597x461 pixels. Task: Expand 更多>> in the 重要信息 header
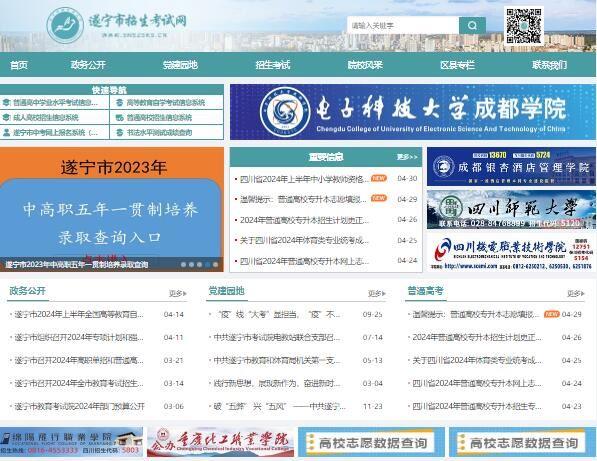[407, 157]
